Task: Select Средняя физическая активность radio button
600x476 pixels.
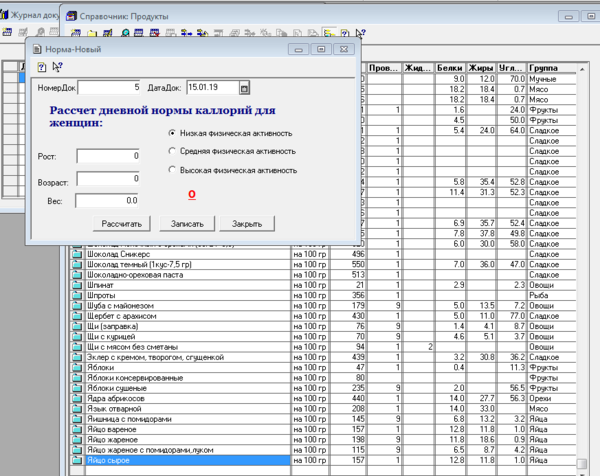Action: (172, 151)
